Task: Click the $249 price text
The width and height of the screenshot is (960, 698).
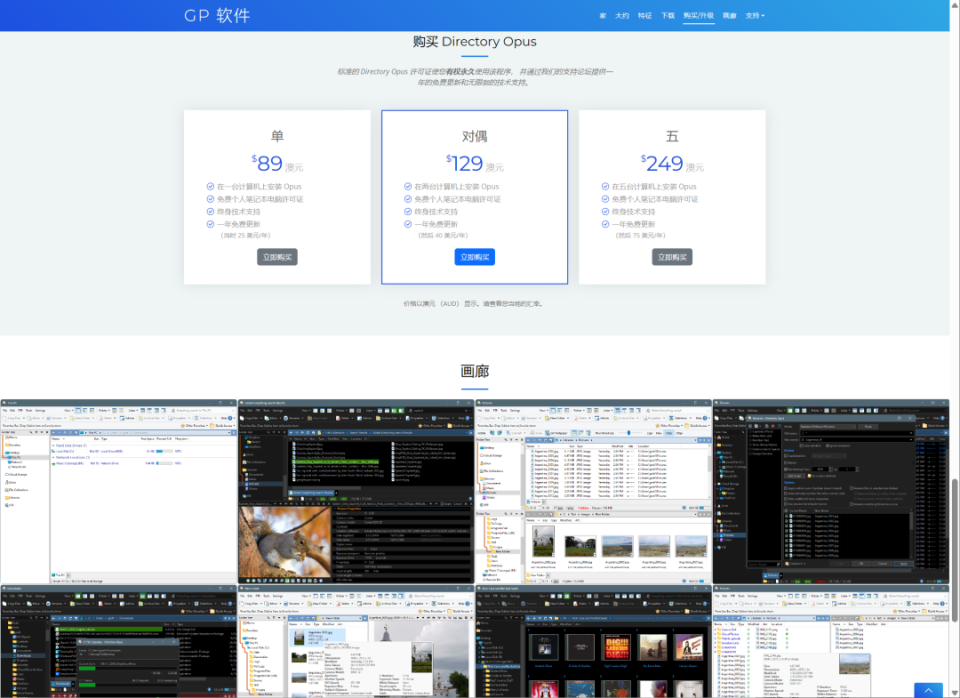Action: click(662, 163)
